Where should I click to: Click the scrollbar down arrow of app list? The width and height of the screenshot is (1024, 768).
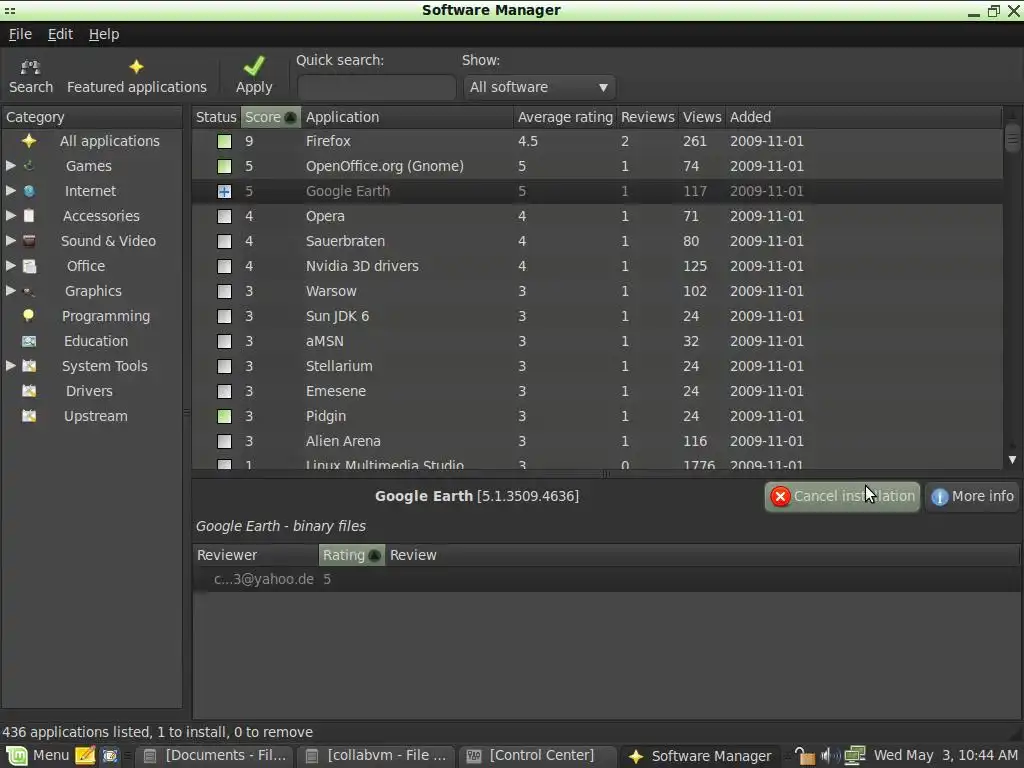coord(1012,460)
